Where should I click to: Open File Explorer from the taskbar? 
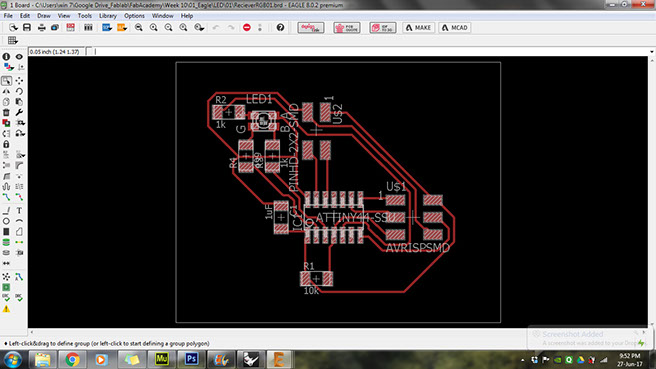coord(42,359)
